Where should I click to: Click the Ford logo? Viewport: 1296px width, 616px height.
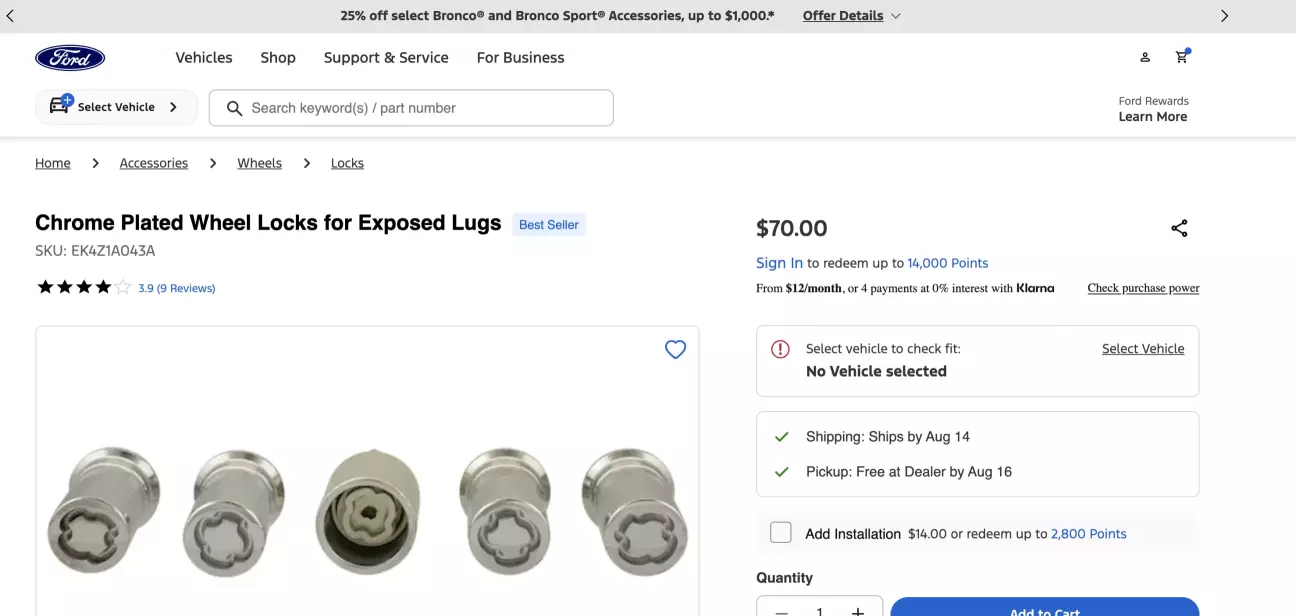70,58
